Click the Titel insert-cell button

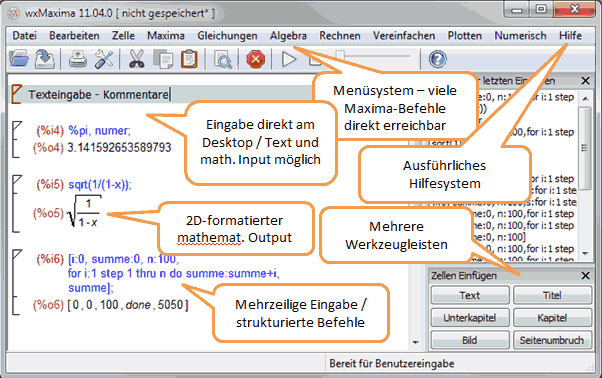[x=552, y=295]
